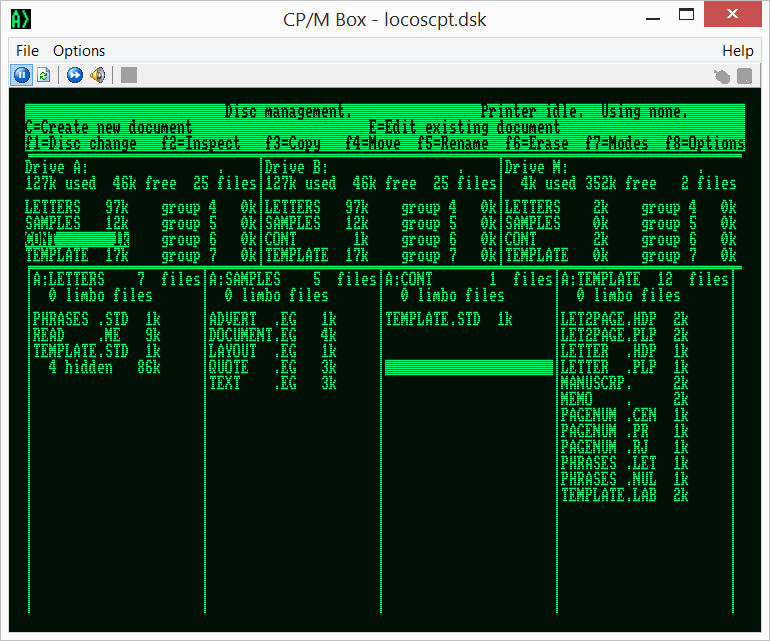Click the 'Printer idle.' status text

[x=532, y=111]
